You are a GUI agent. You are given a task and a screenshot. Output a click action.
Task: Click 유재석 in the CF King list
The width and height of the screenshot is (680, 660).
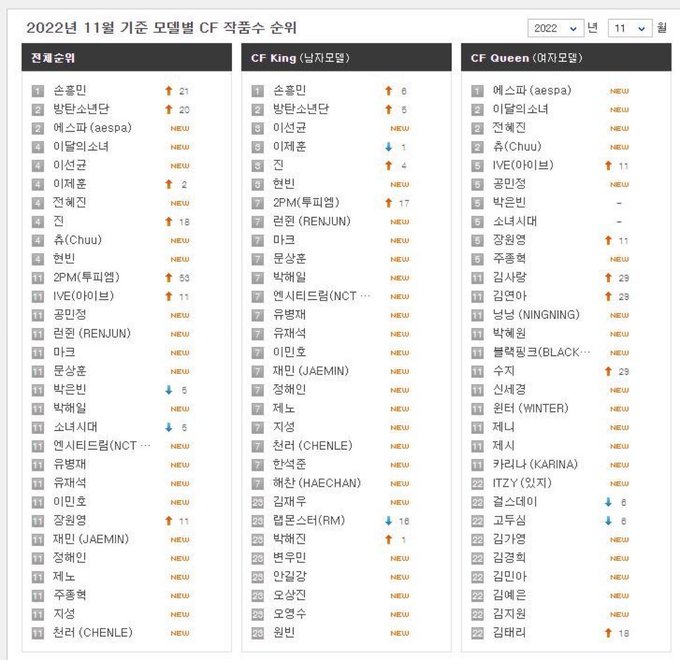click(290, 333)
